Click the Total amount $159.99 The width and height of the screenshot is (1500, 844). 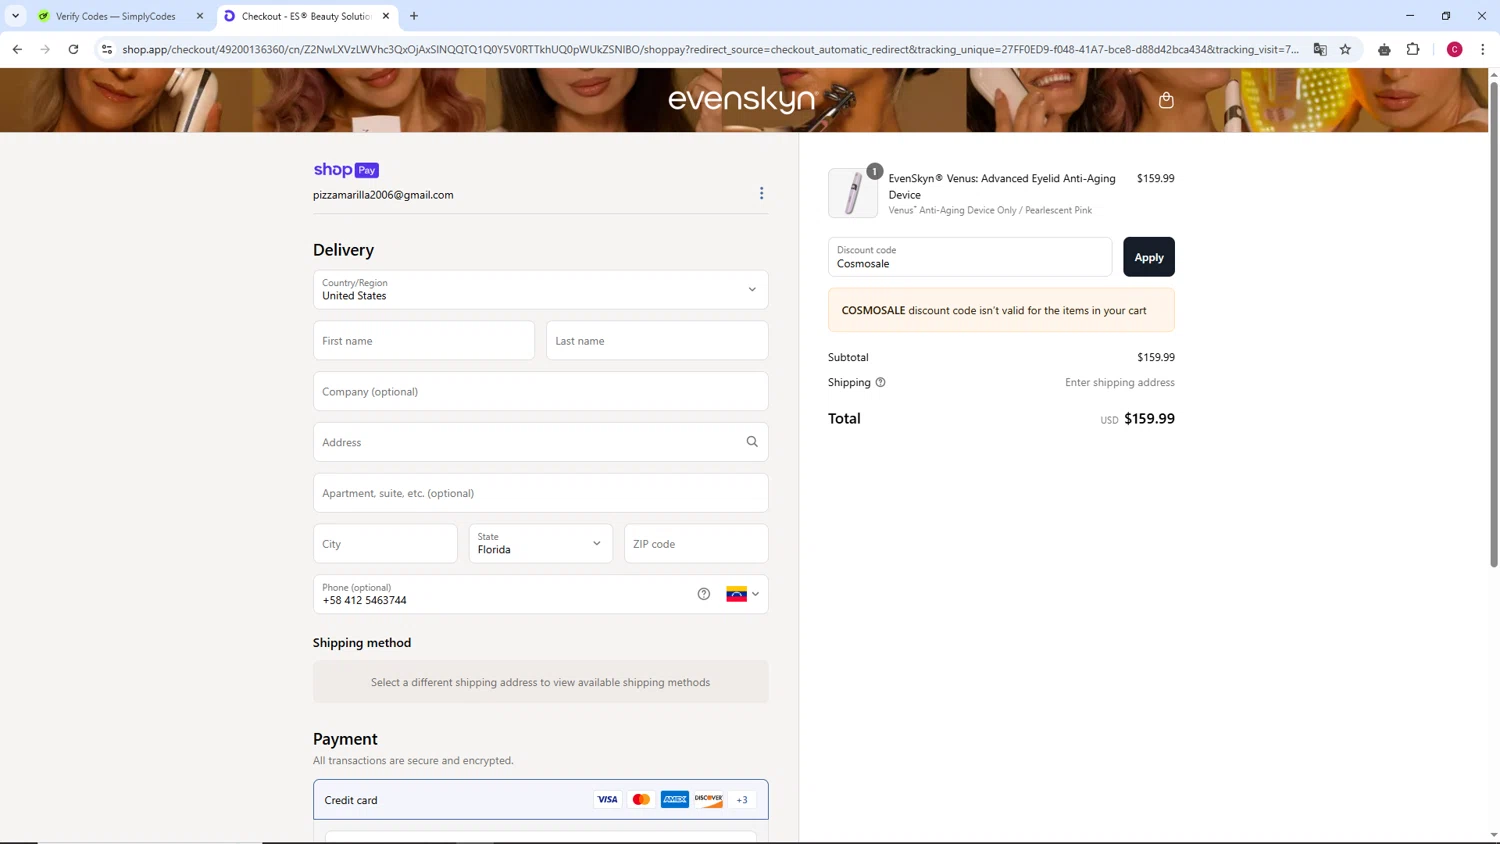coord(1149,419)
